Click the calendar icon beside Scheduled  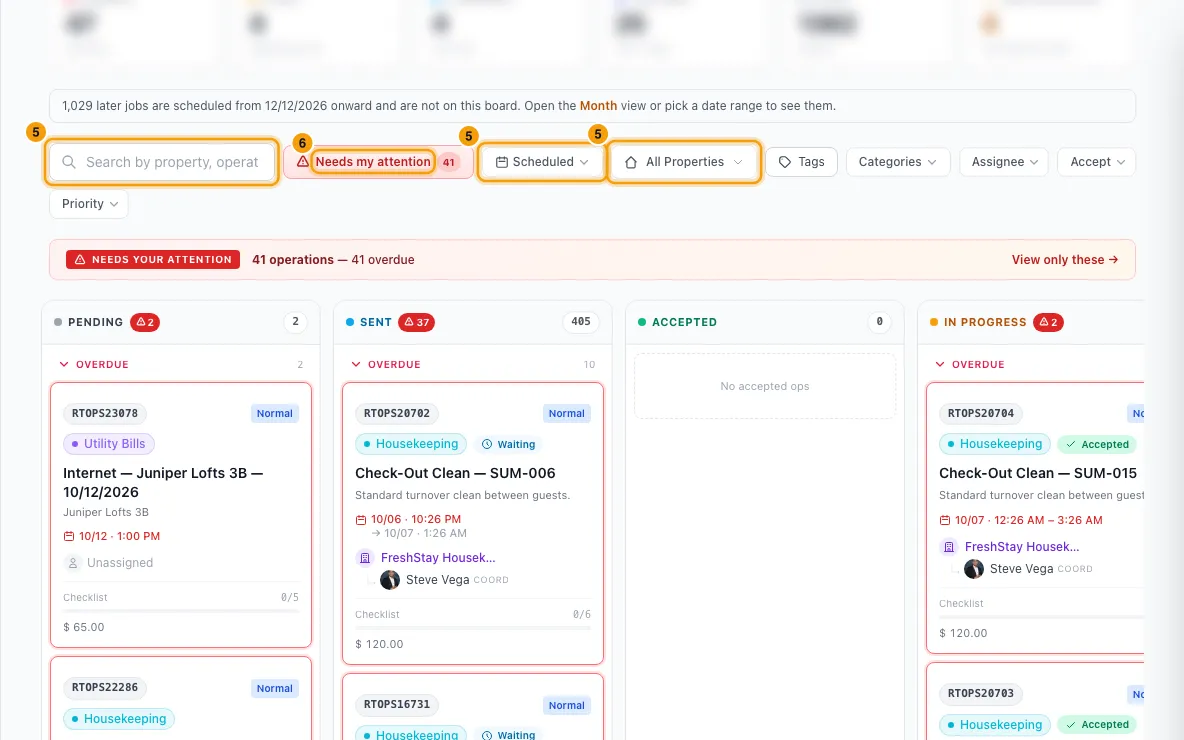pos(501,162)
